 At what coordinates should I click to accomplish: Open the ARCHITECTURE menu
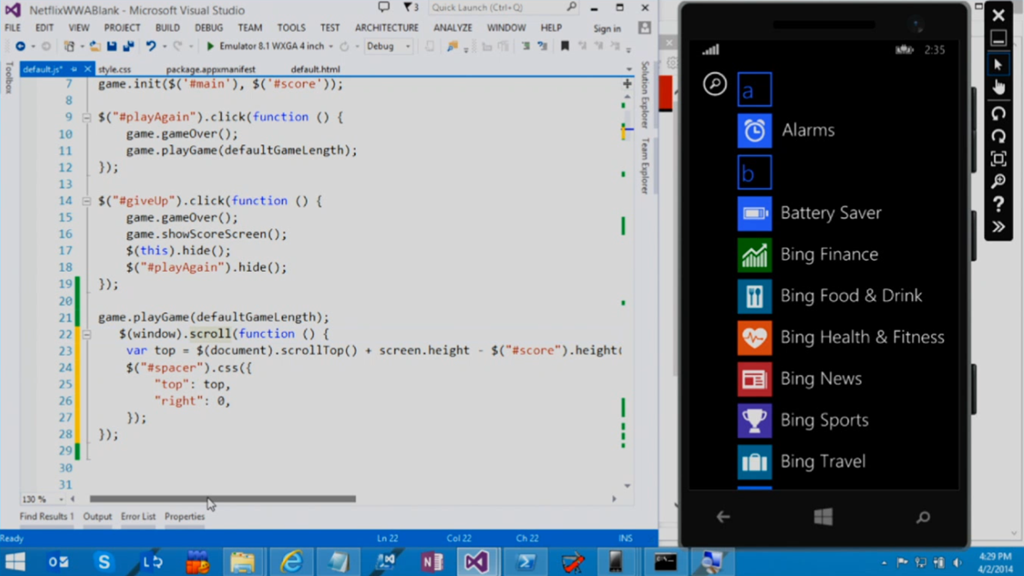coord(387,27)
